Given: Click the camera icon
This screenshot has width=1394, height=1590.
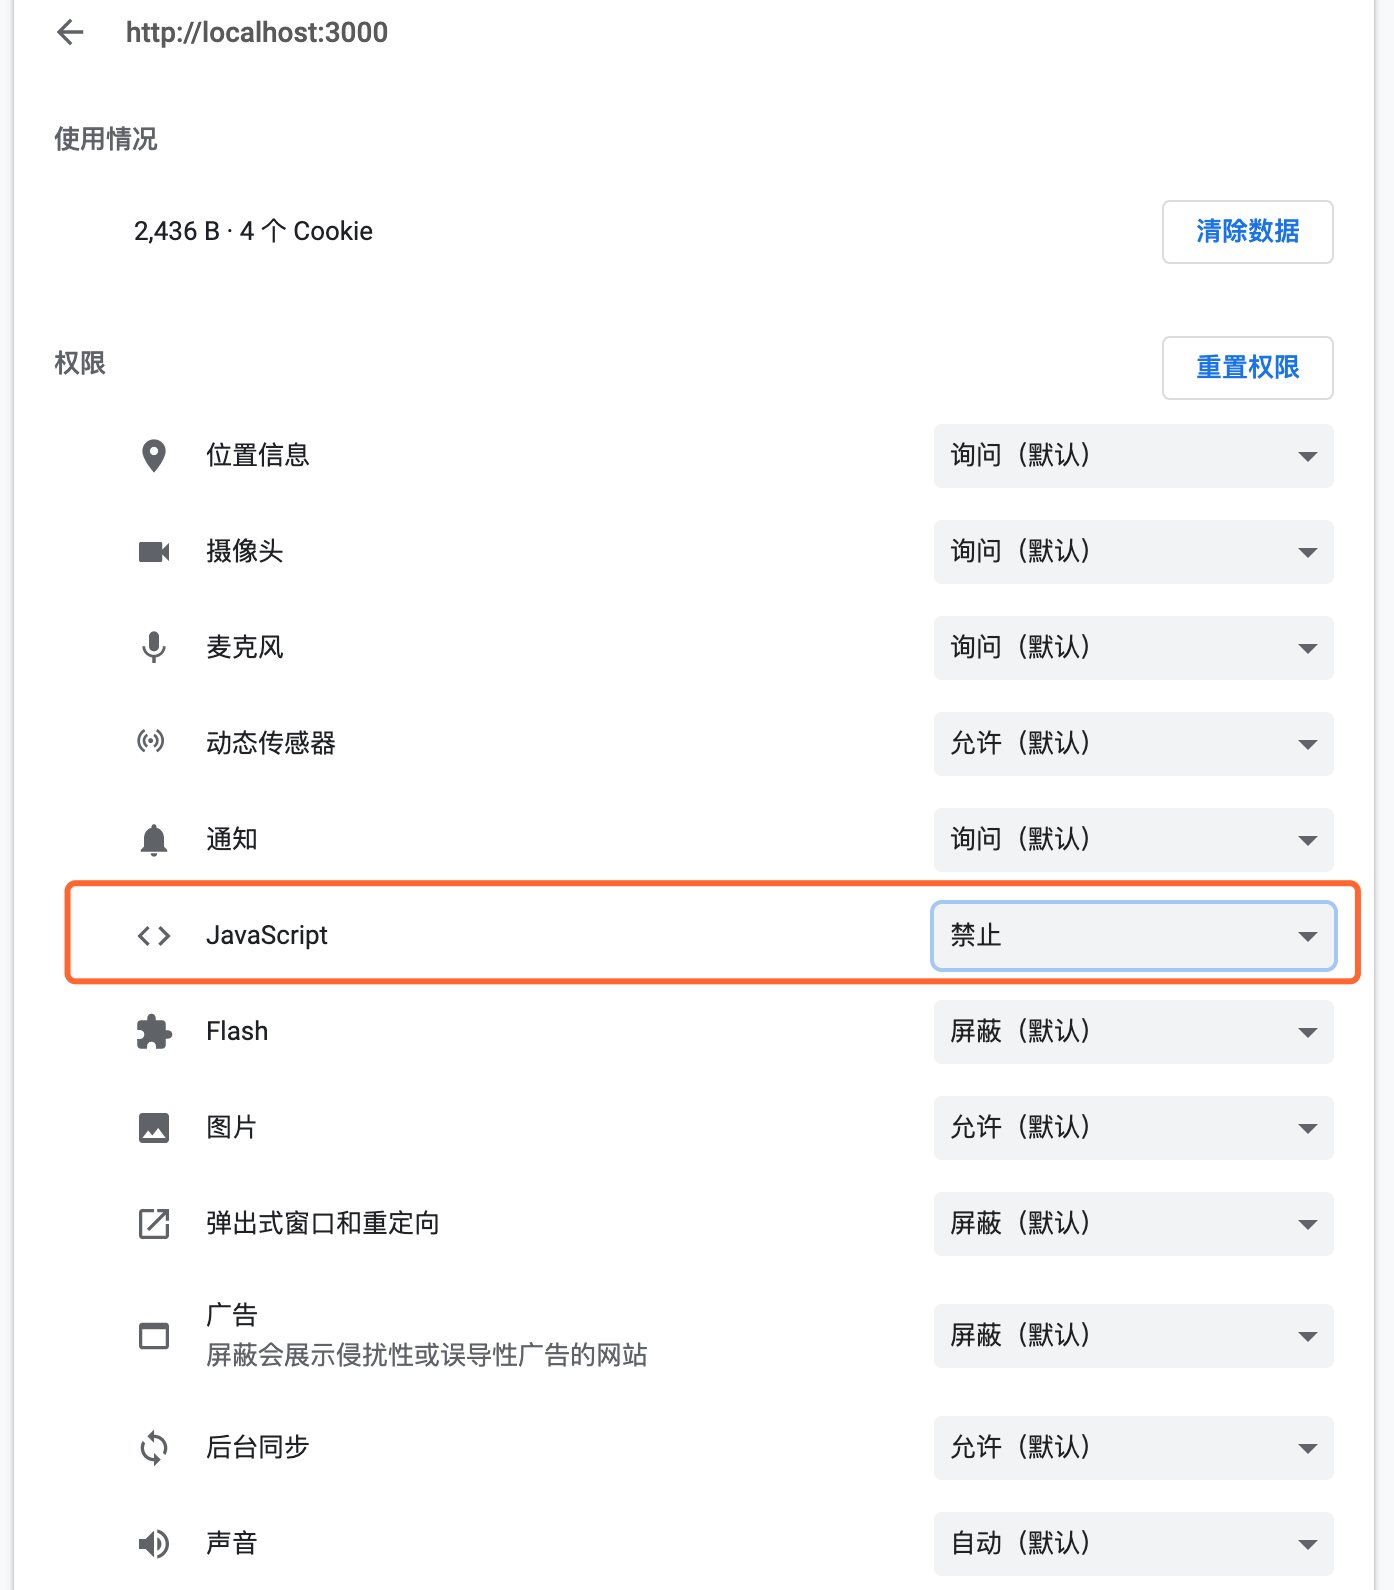Looking at the screenshot, I should click(x=153, y=551).
